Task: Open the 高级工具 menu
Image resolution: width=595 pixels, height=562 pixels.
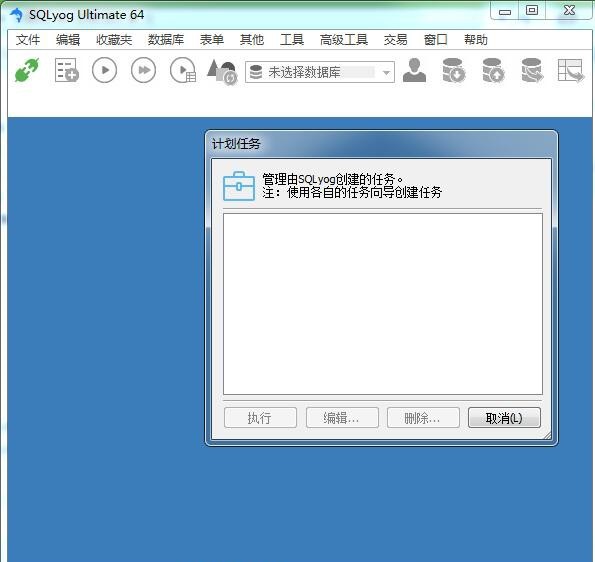Action: click(344, 39)
